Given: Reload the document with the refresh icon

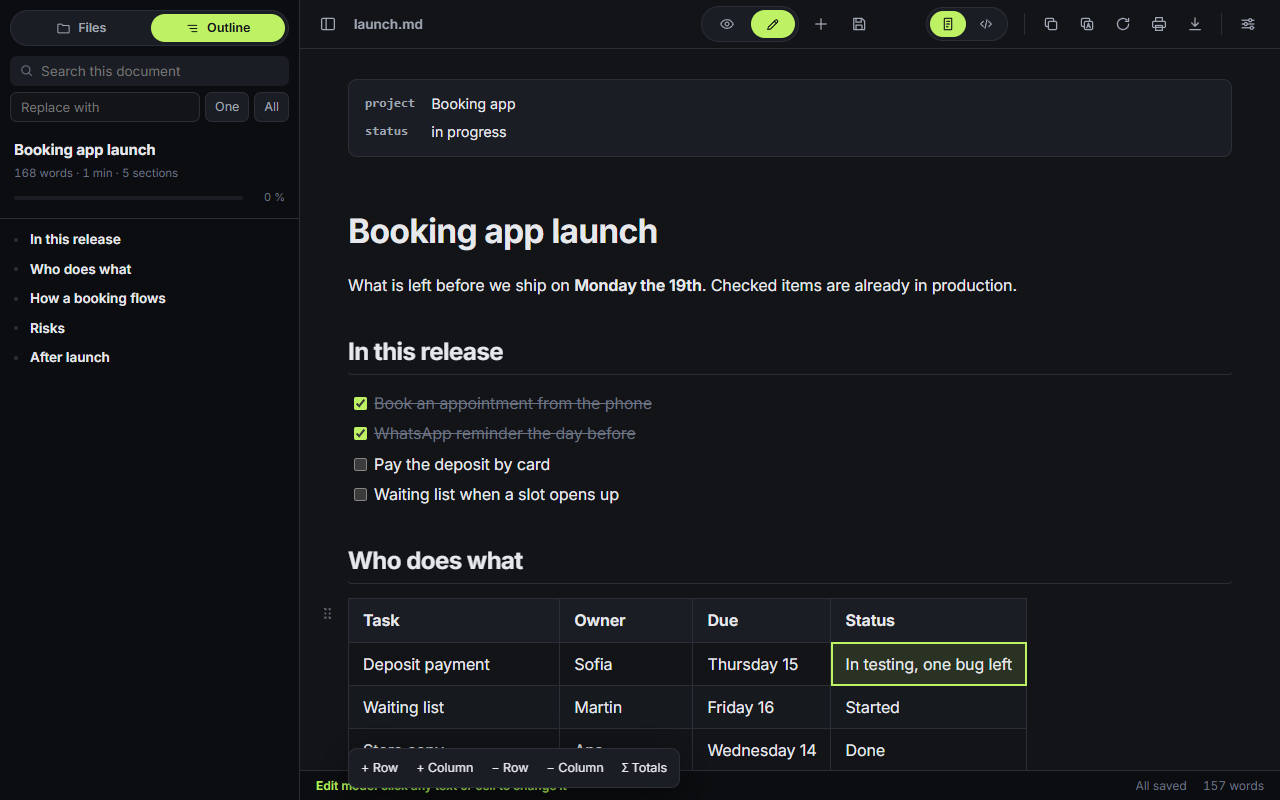Looking at the screenshot, I should [1123, 24].
